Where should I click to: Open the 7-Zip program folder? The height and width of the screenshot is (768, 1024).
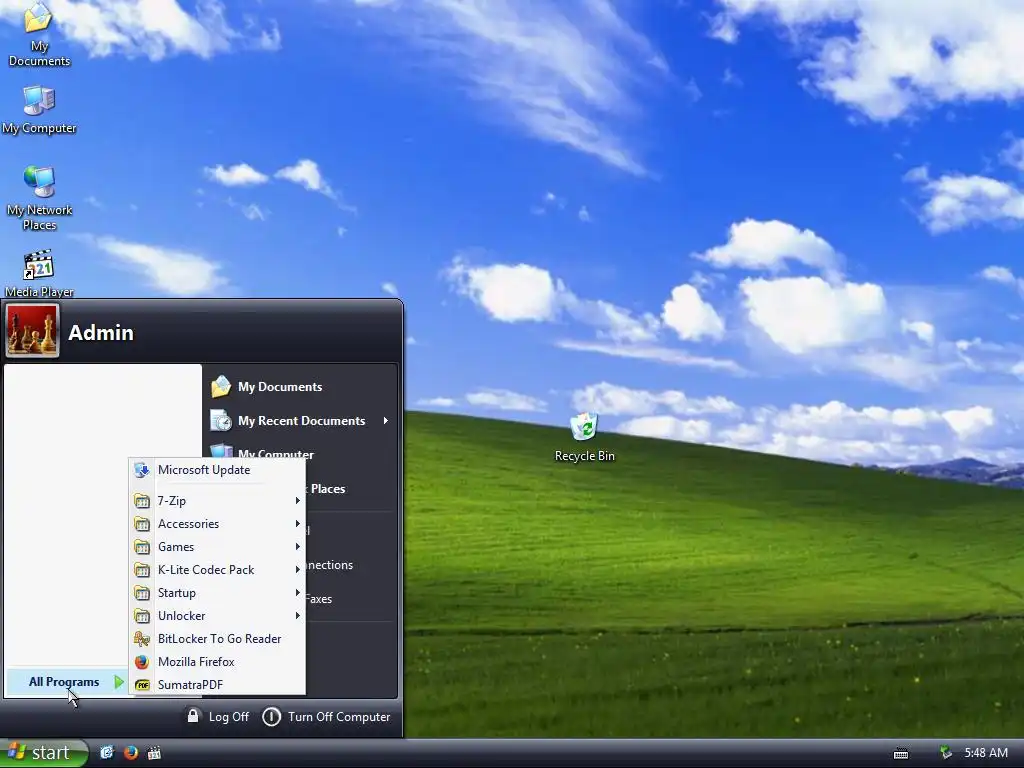click(x=217, y=501)
